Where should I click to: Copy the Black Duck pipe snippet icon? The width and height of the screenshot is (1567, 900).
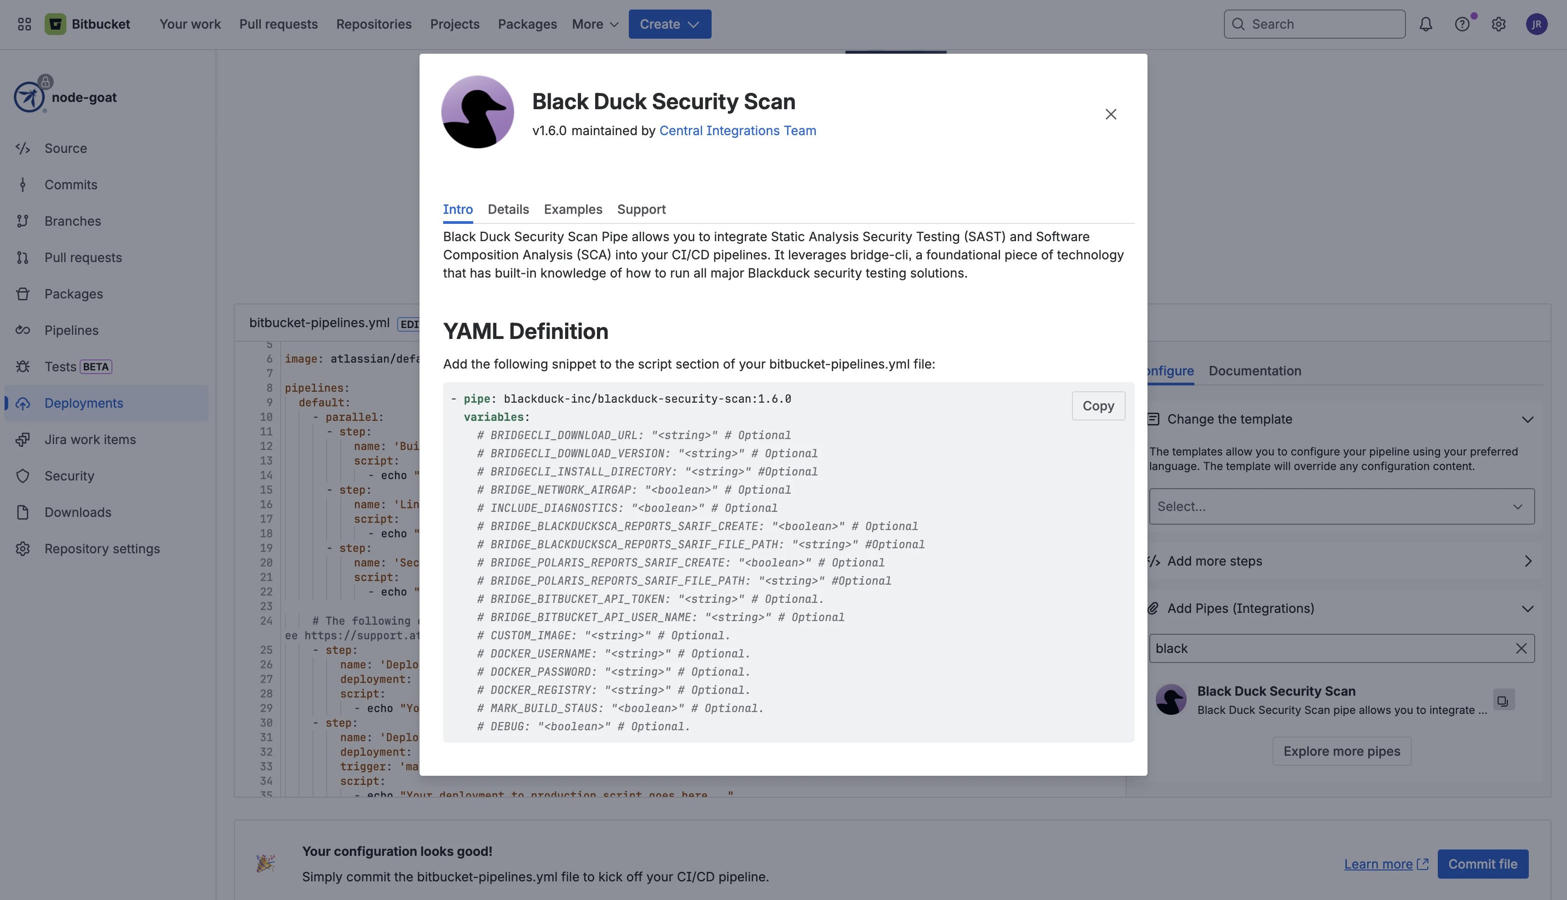pyautogui.click(x=1503, y=701)
